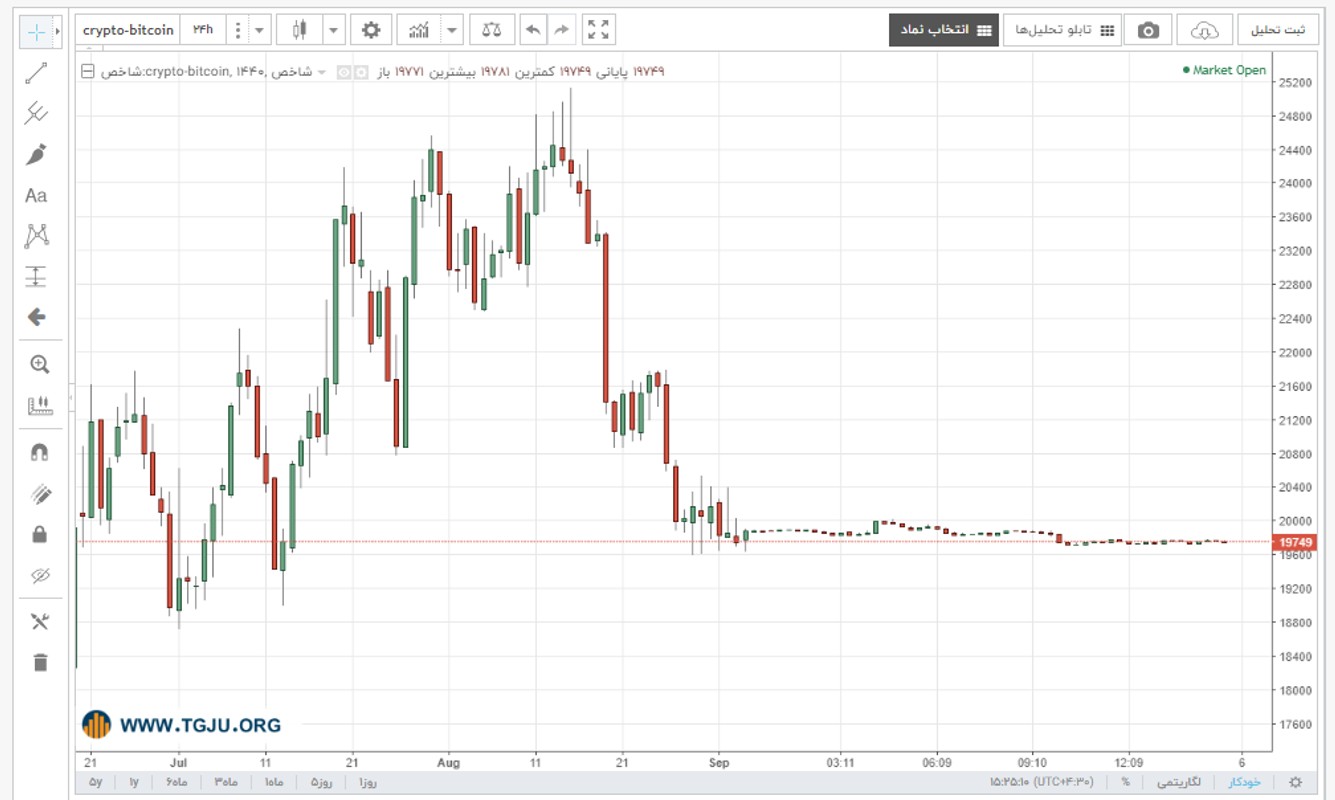This screenshot has width=1335, height=800.
Task: Select the trend line drawing tool
Action: [36, 73]
